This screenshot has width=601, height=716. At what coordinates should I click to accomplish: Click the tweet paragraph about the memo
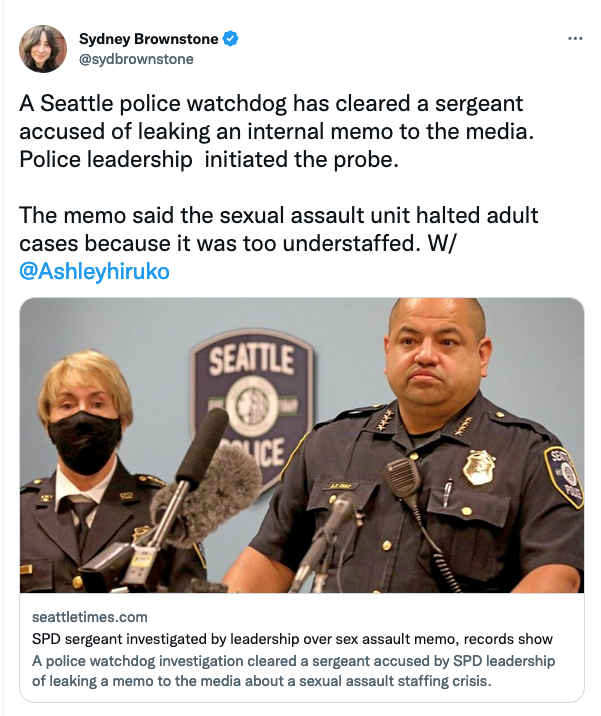(x=279, y=243)
